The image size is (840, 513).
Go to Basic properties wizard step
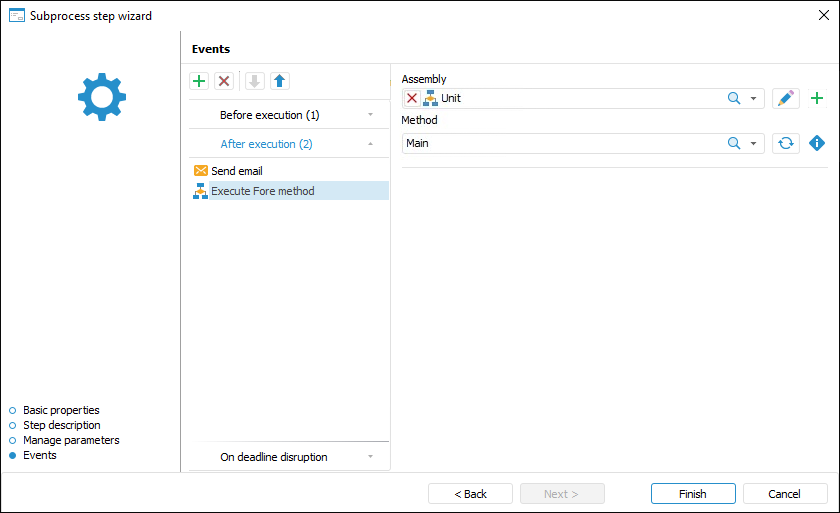tap(61, 410)
